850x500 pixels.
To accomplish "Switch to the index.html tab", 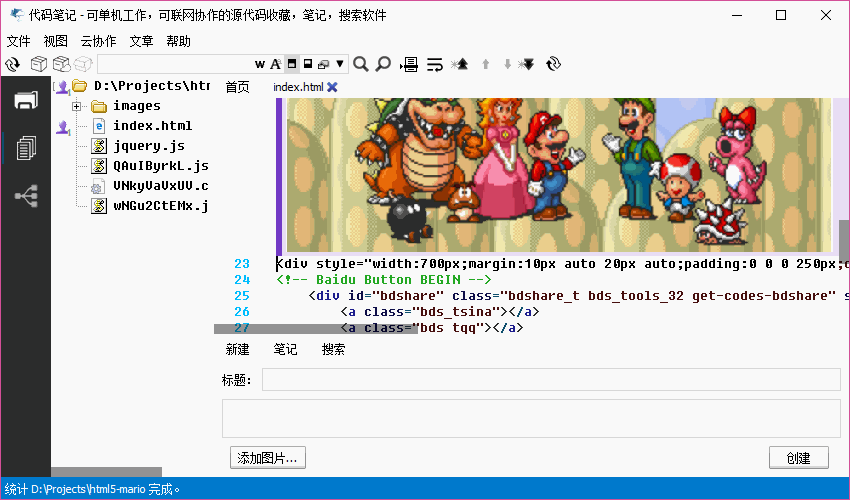I will tap(298, 87).
